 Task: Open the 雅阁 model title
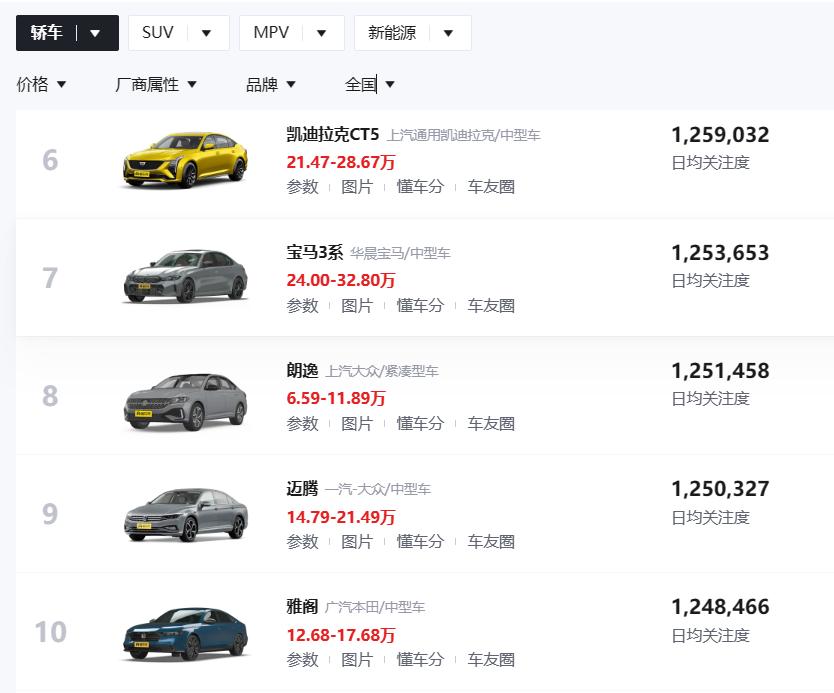(x=302, y=606)
